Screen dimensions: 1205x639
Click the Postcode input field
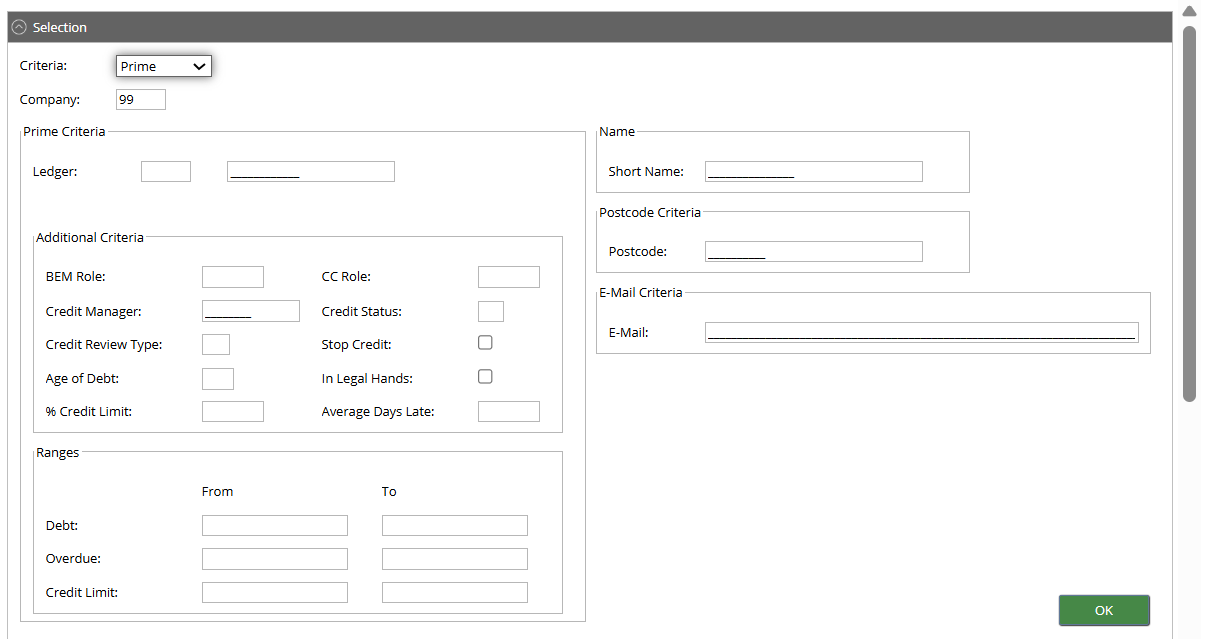(814, 251)
